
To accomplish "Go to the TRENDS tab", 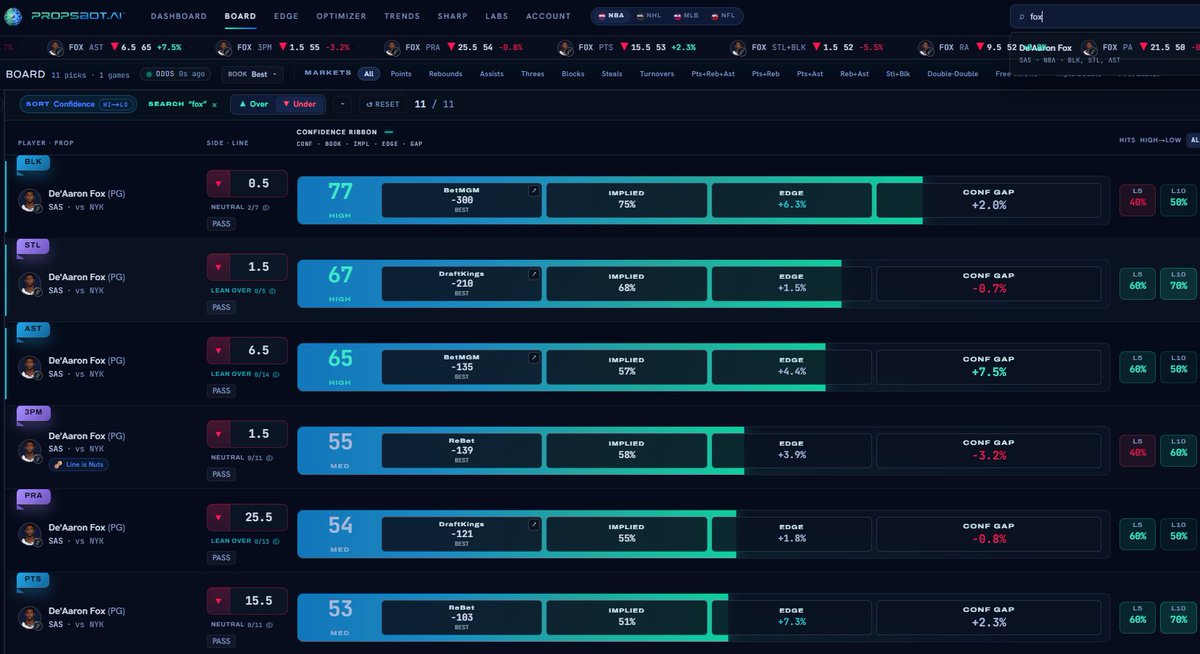I will tap(402, 16).
